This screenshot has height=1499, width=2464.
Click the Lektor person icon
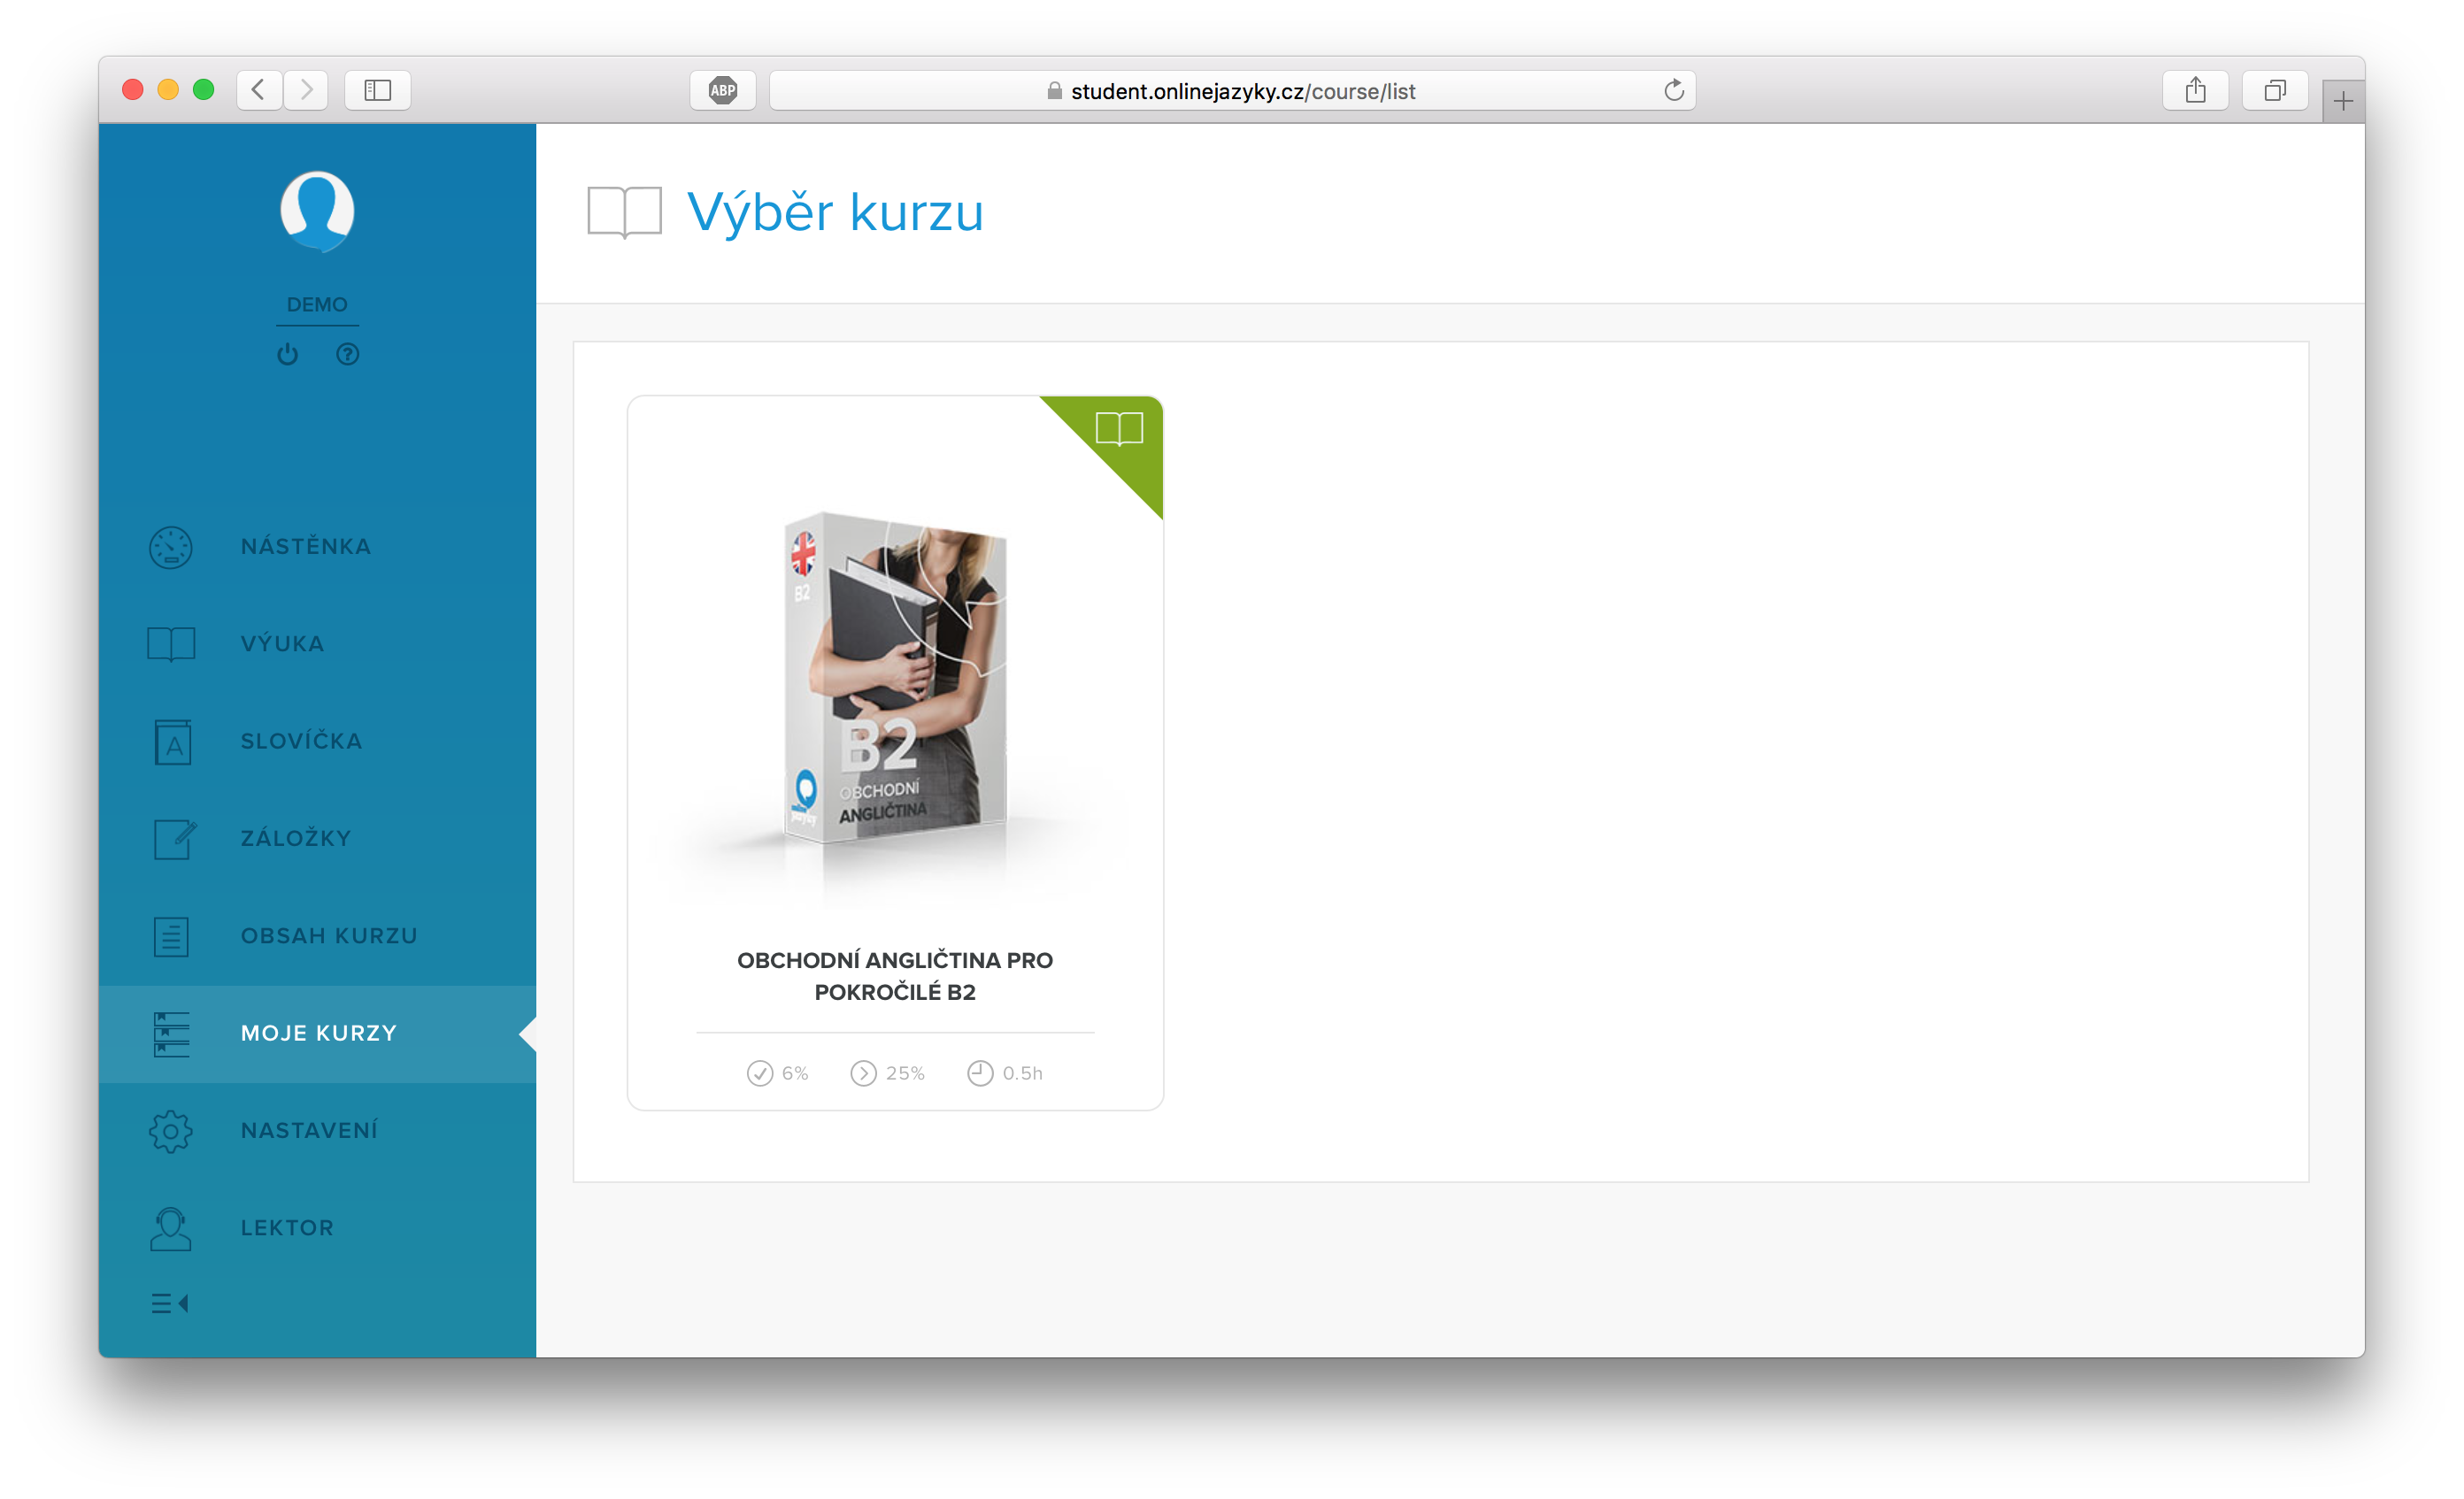(x=171, y=1228)
